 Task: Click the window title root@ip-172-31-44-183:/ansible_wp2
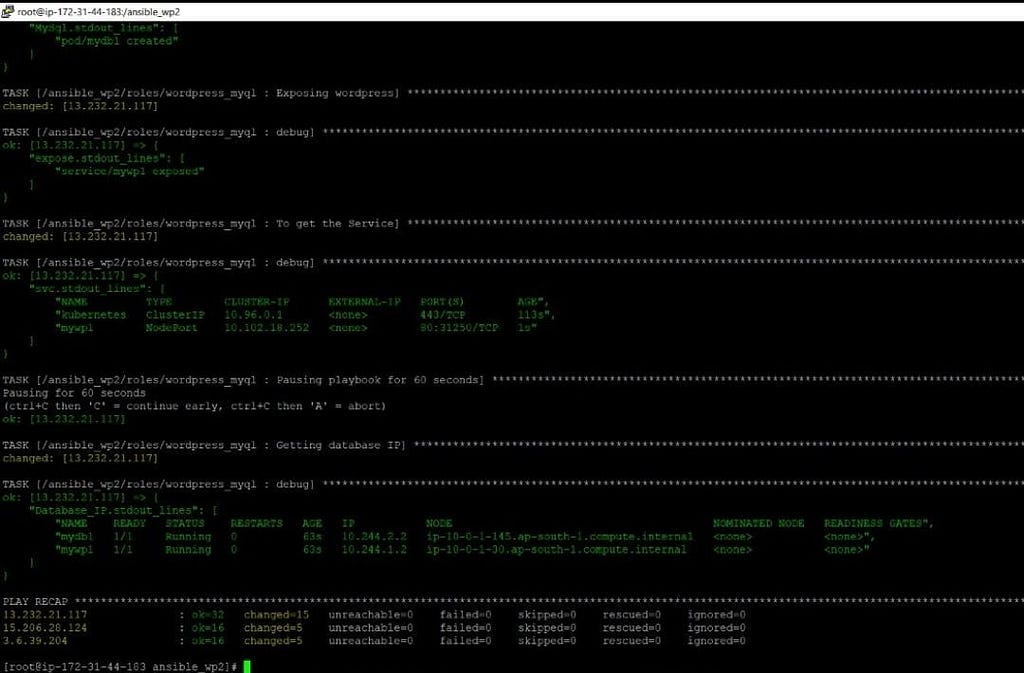[99, 12]
